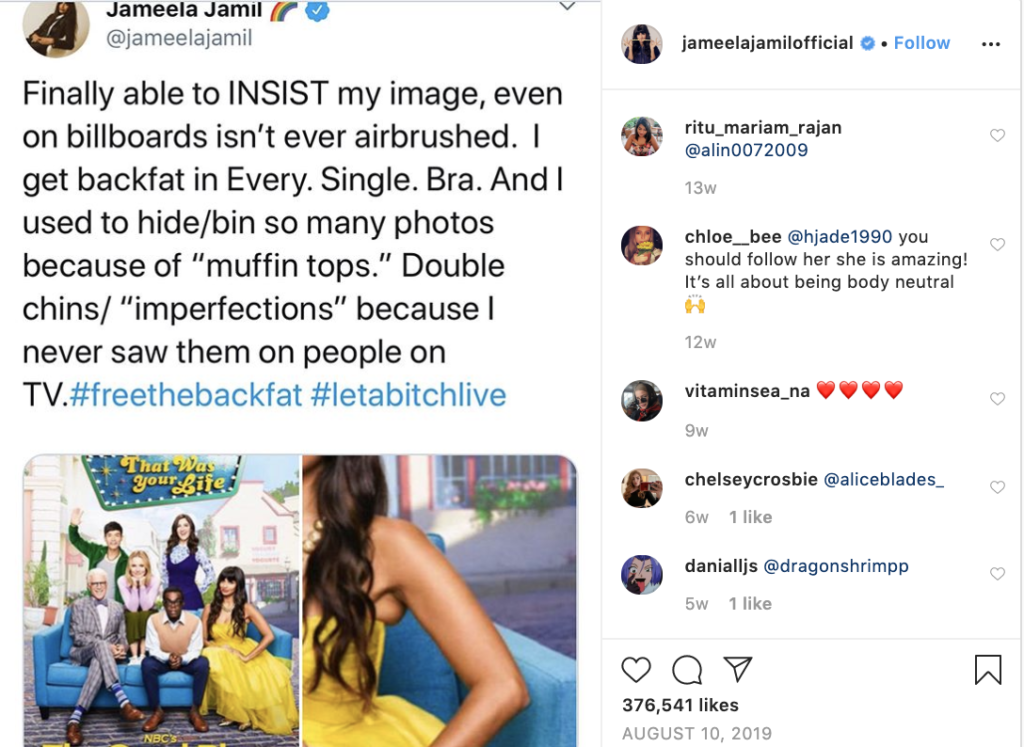Open the @hjade1990 mention
This screenshot has width=1024, height=747.
click(x=840, y=236)
